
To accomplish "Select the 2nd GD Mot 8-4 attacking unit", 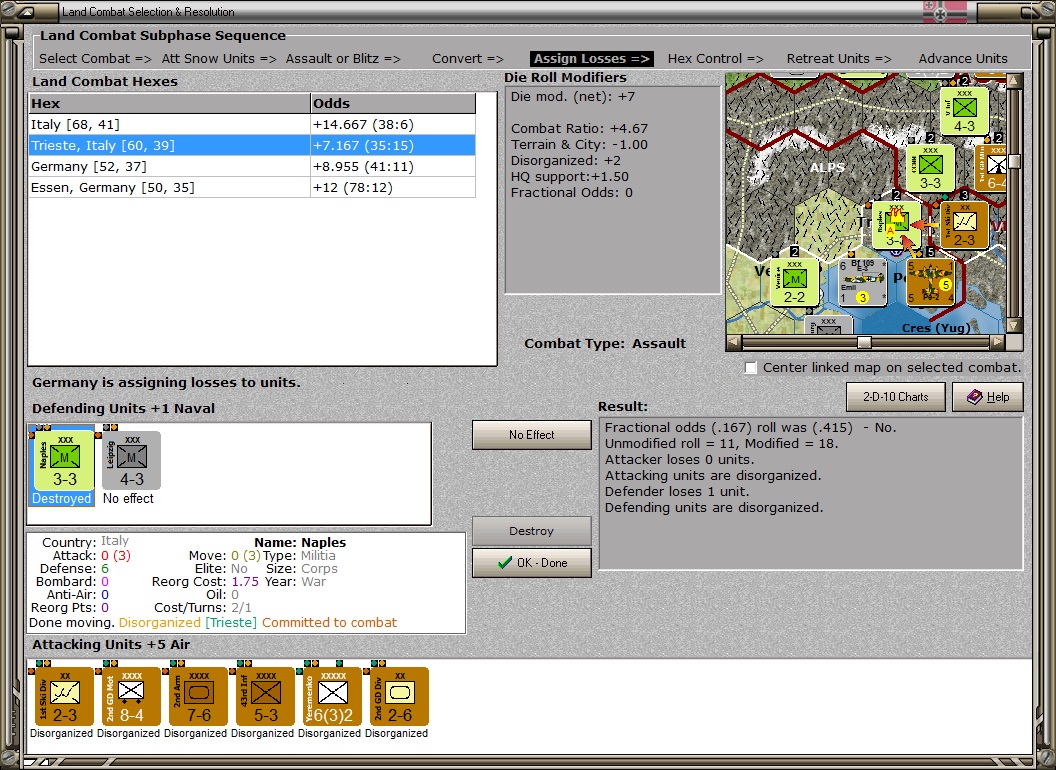I will coord(131,697).
